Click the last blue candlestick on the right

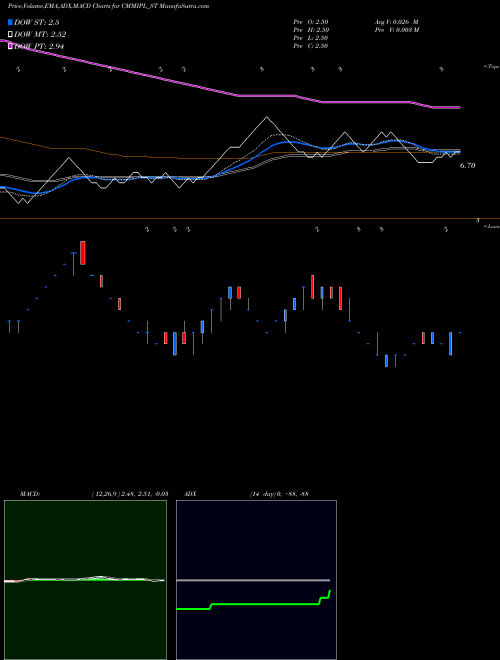(450, 343)
